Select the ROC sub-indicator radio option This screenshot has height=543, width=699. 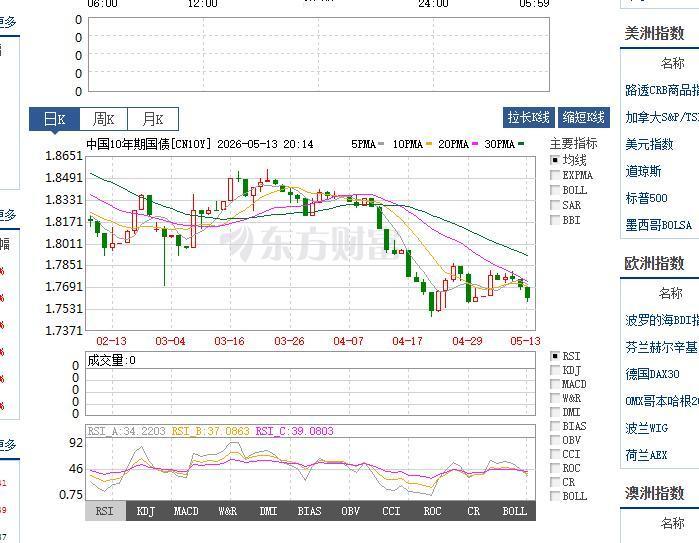pos(555,468)
